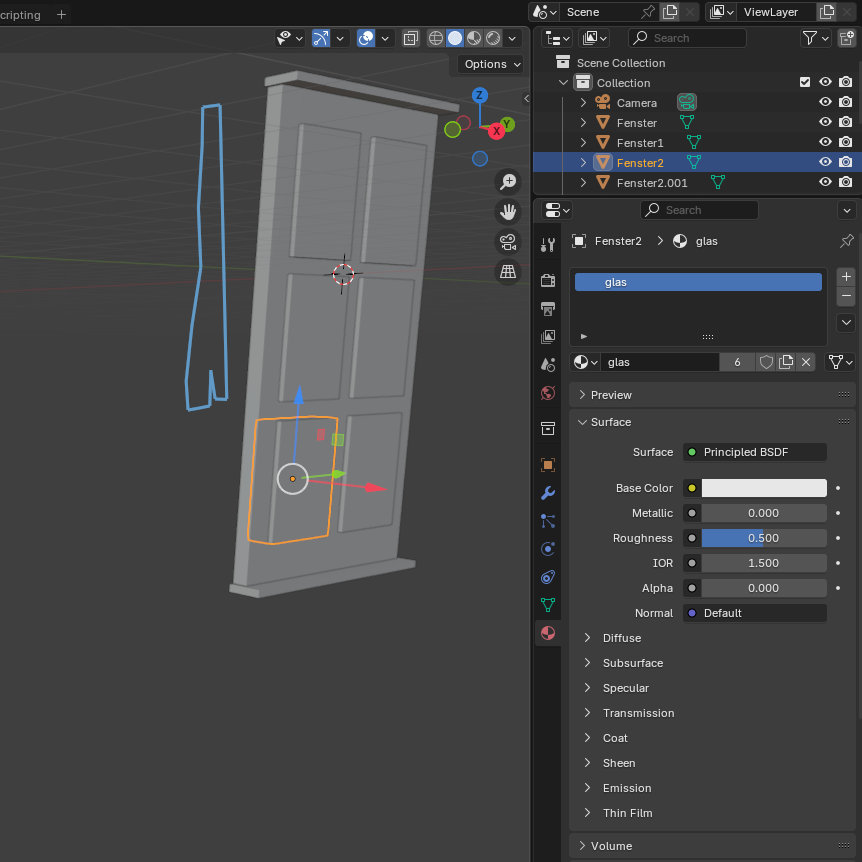Expand the Transmission panel

[x=638, y=713]
